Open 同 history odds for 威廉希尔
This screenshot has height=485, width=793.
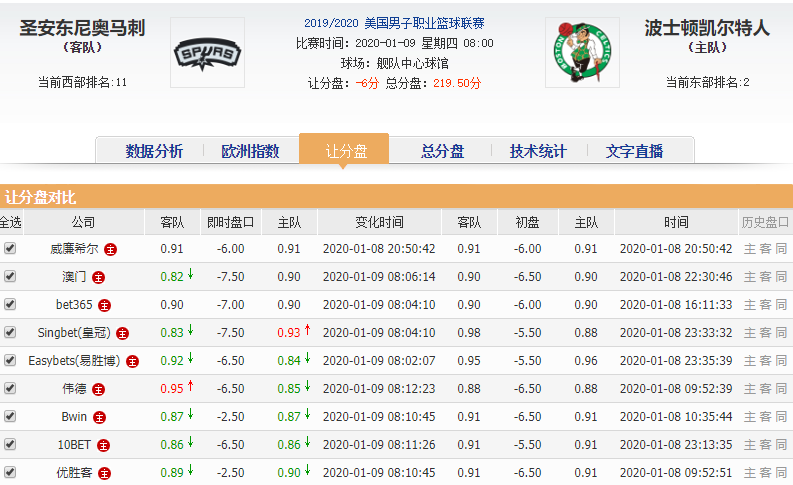coord(781,249)
